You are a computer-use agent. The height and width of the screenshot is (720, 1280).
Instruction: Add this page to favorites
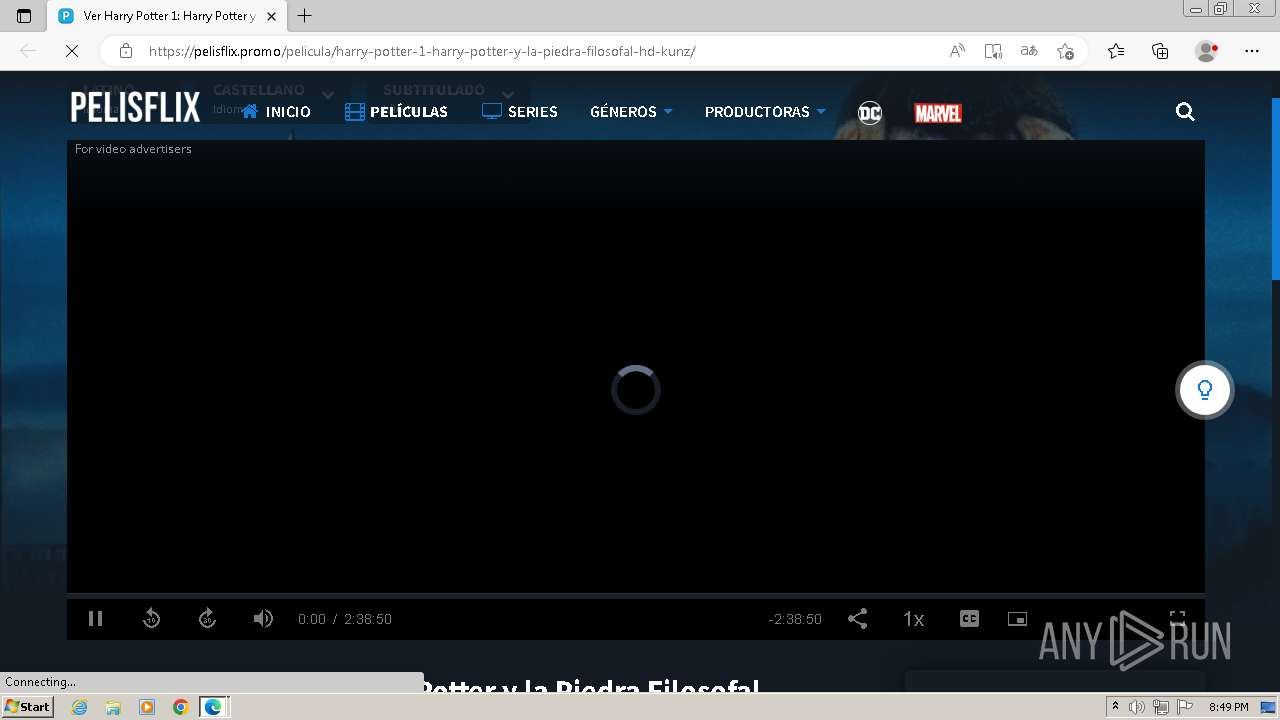pyautogui.click(x=1065, y=51)
